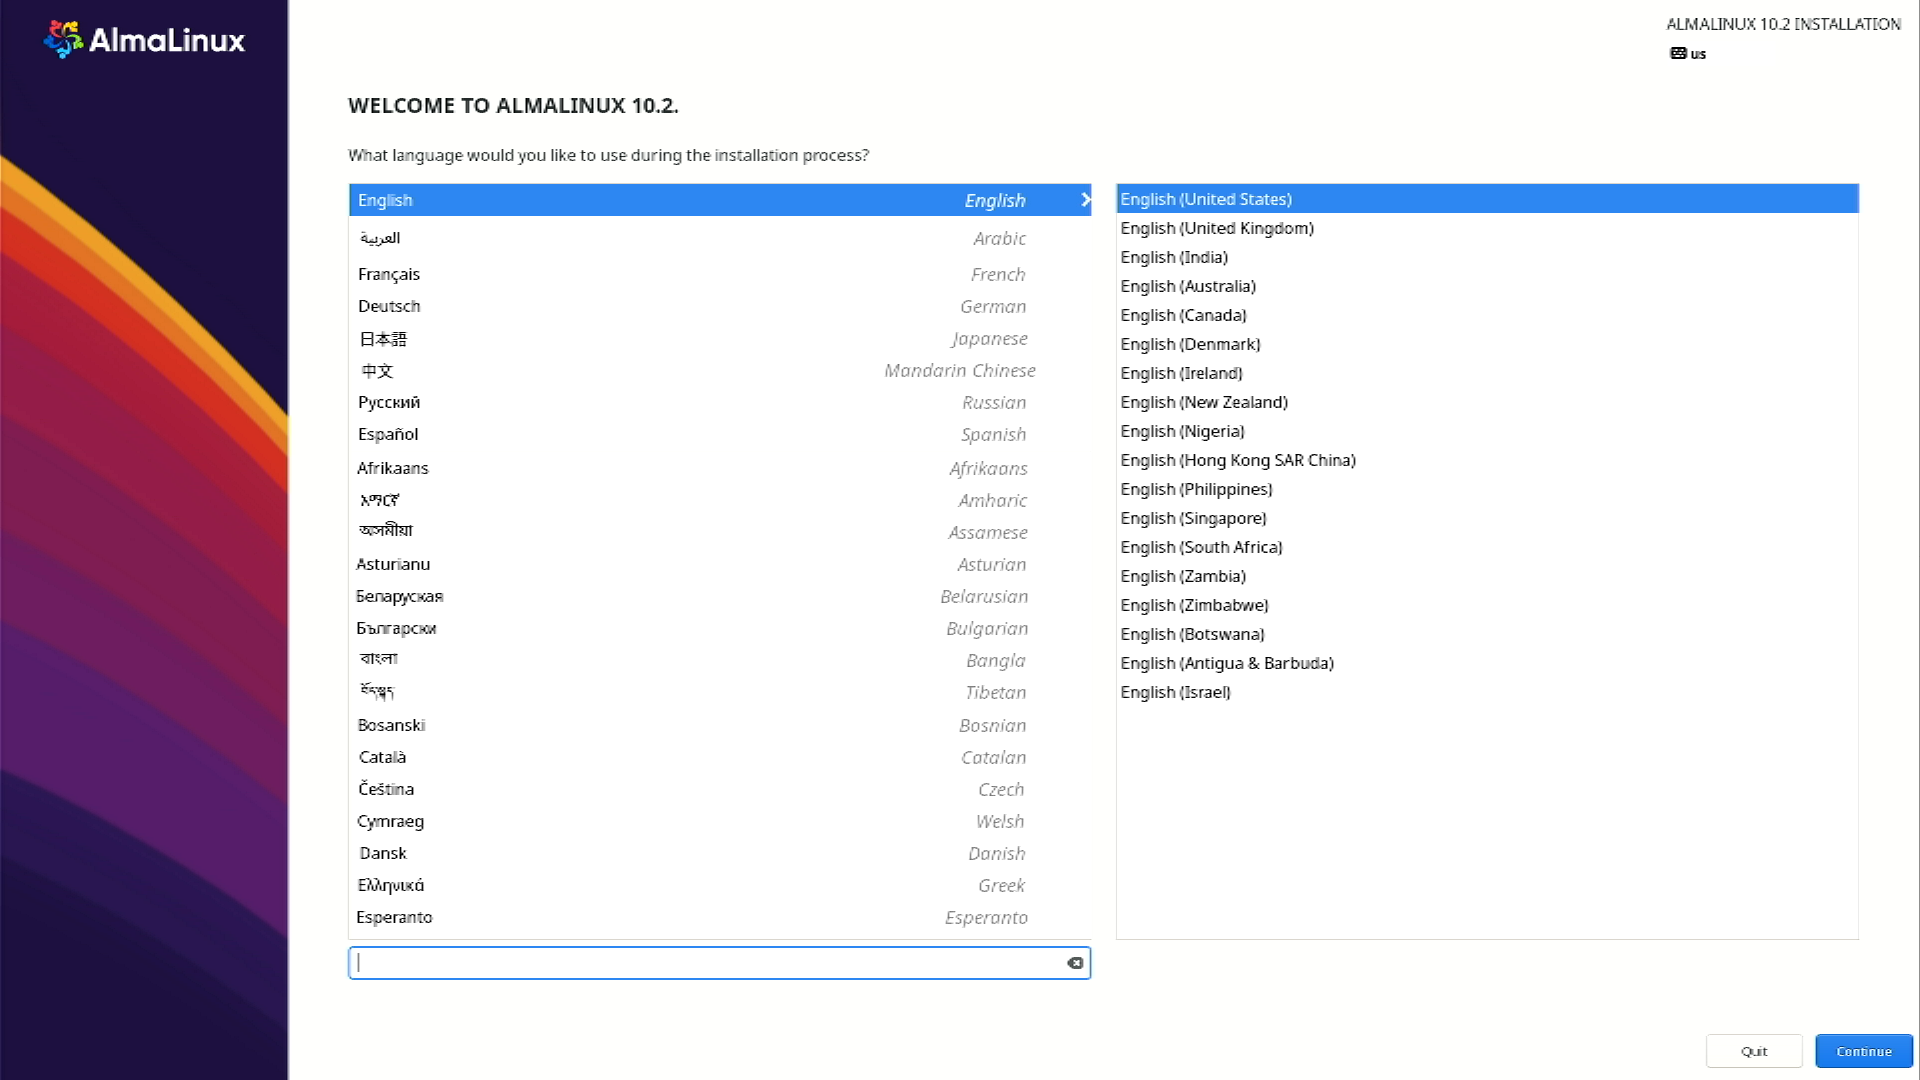Select Dansk (Danish) language
This screenshot has height=1080, width=1920.
coord(720,853)
